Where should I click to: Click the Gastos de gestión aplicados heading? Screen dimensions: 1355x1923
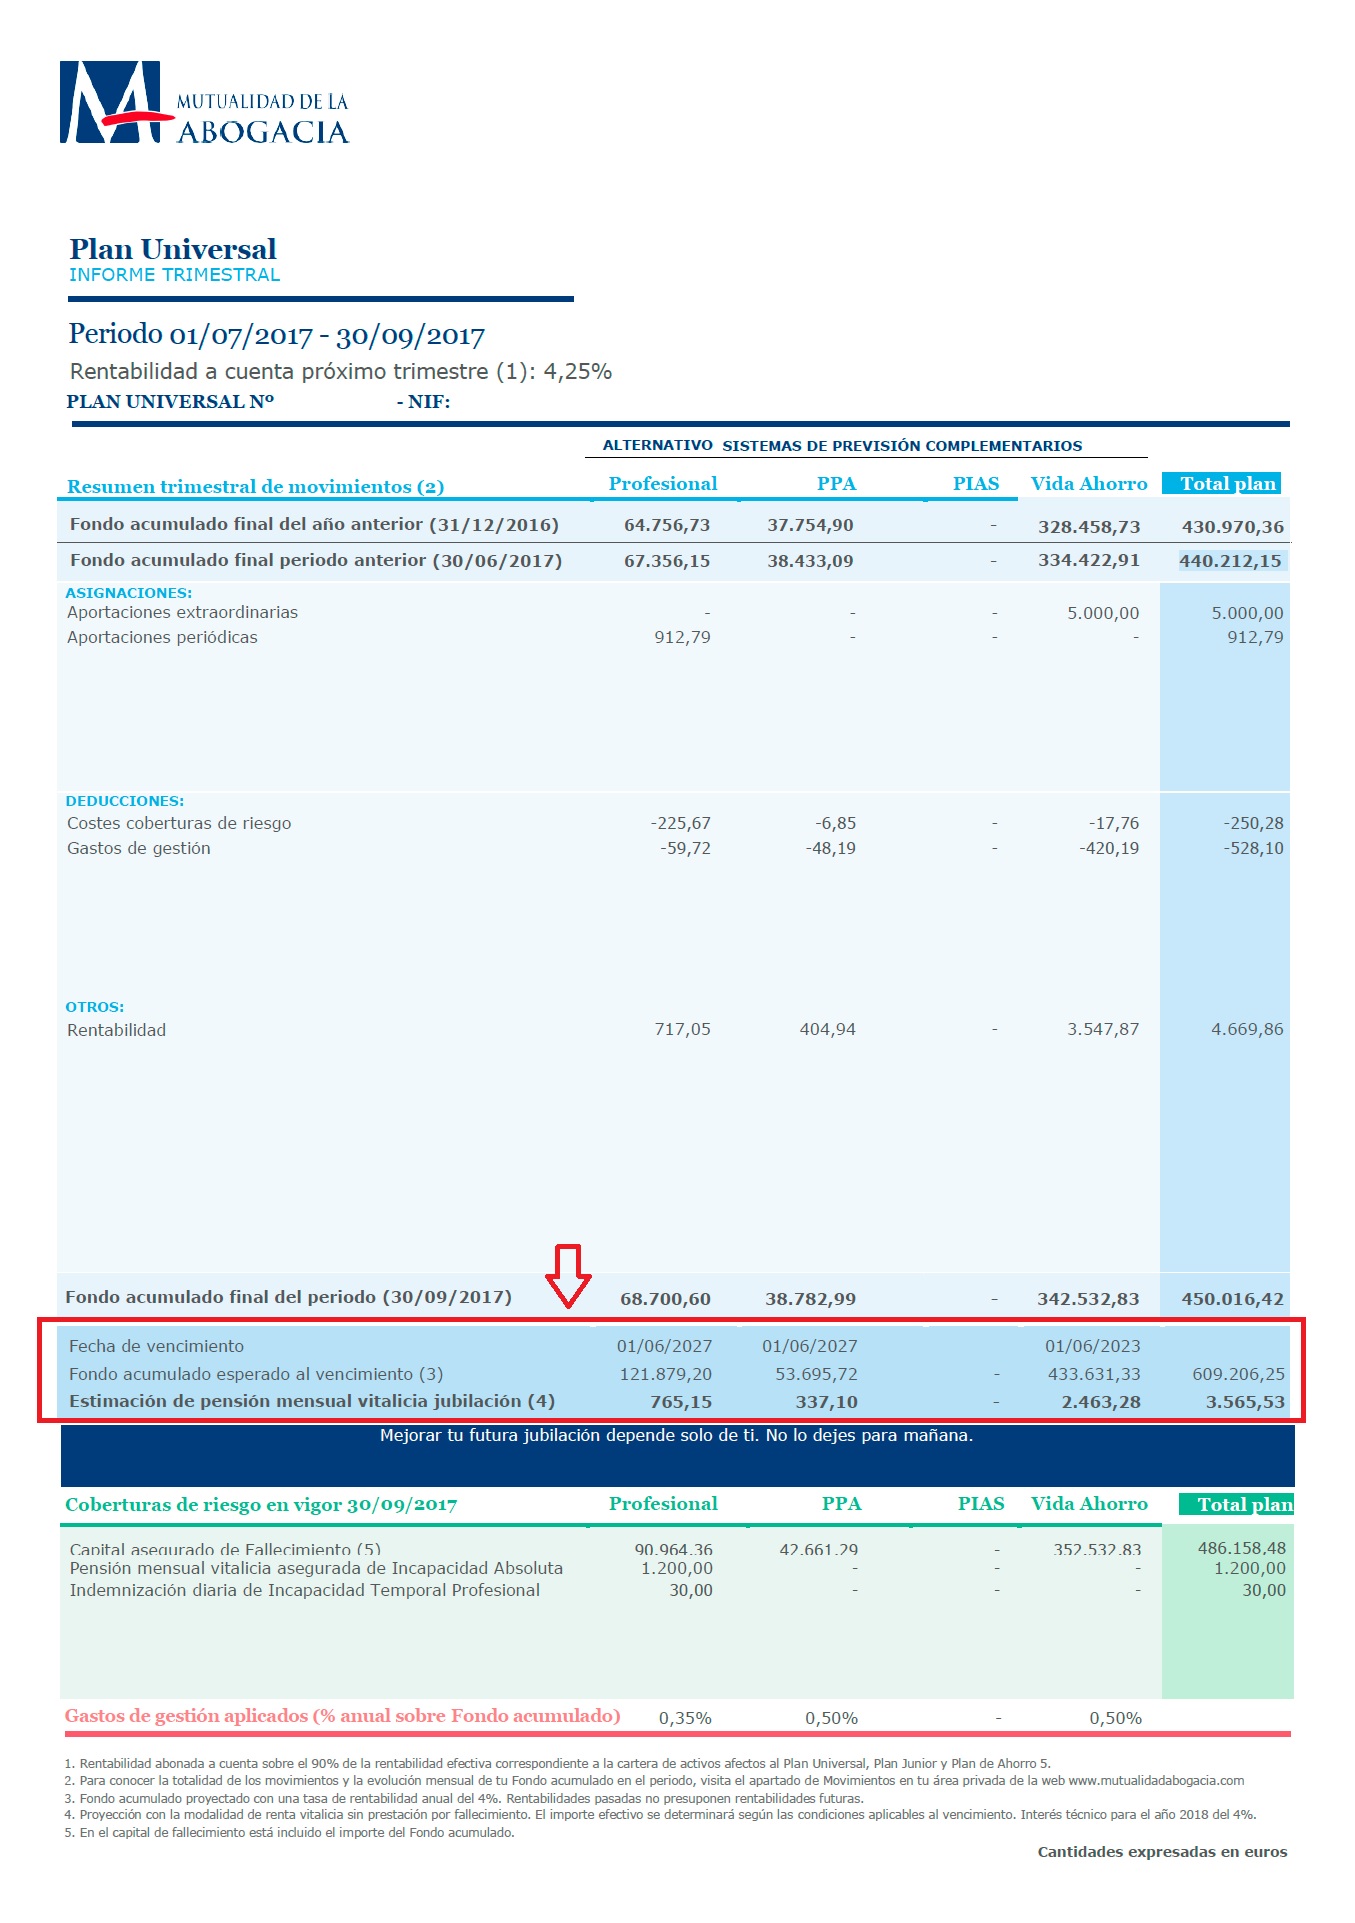[x=342, y=1716]
